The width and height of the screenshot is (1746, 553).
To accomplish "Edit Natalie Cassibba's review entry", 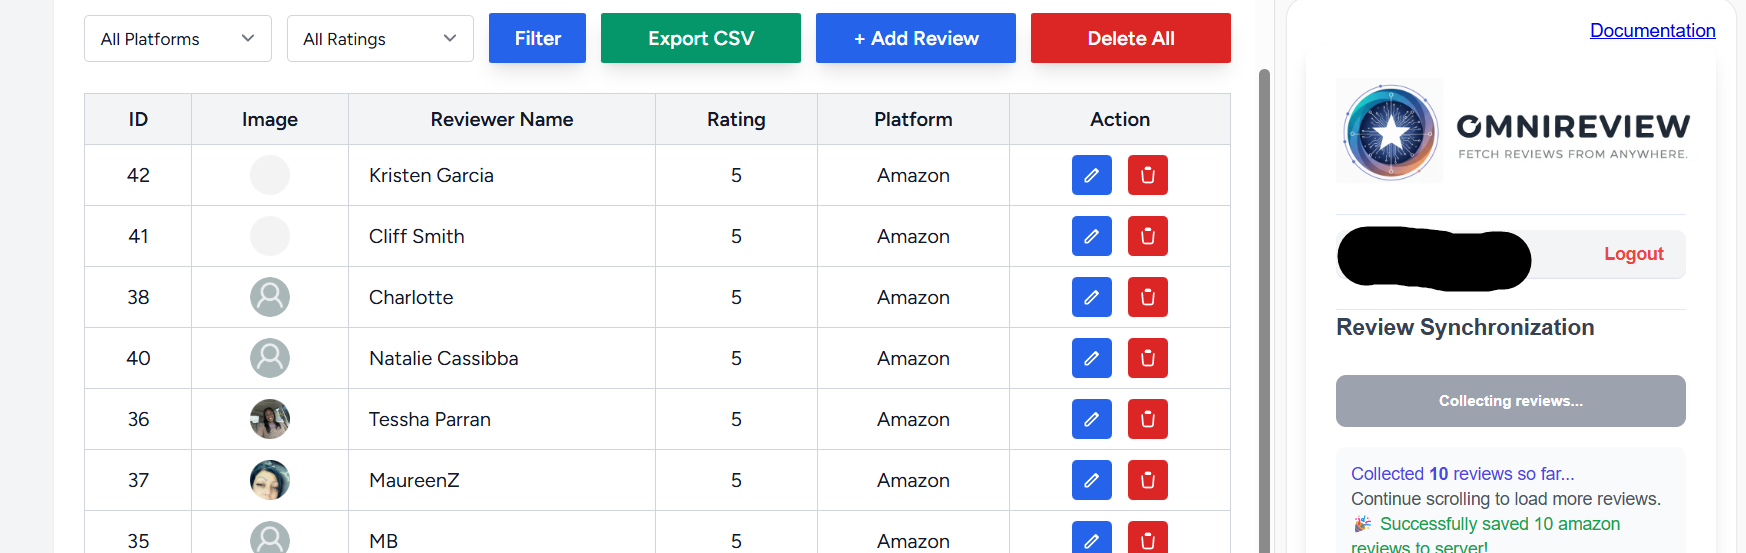I will [1091, 358].
